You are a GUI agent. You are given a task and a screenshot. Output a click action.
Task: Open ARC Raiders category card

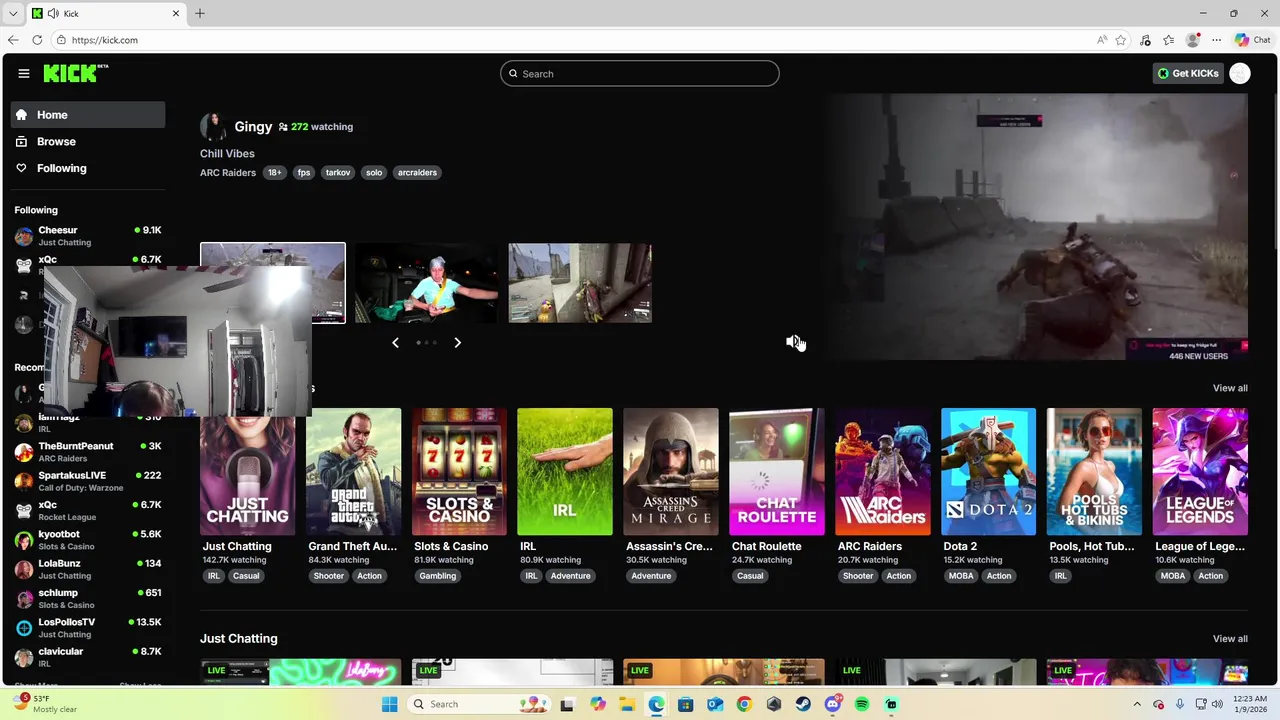pyautogui.click(x=883, y=472)
